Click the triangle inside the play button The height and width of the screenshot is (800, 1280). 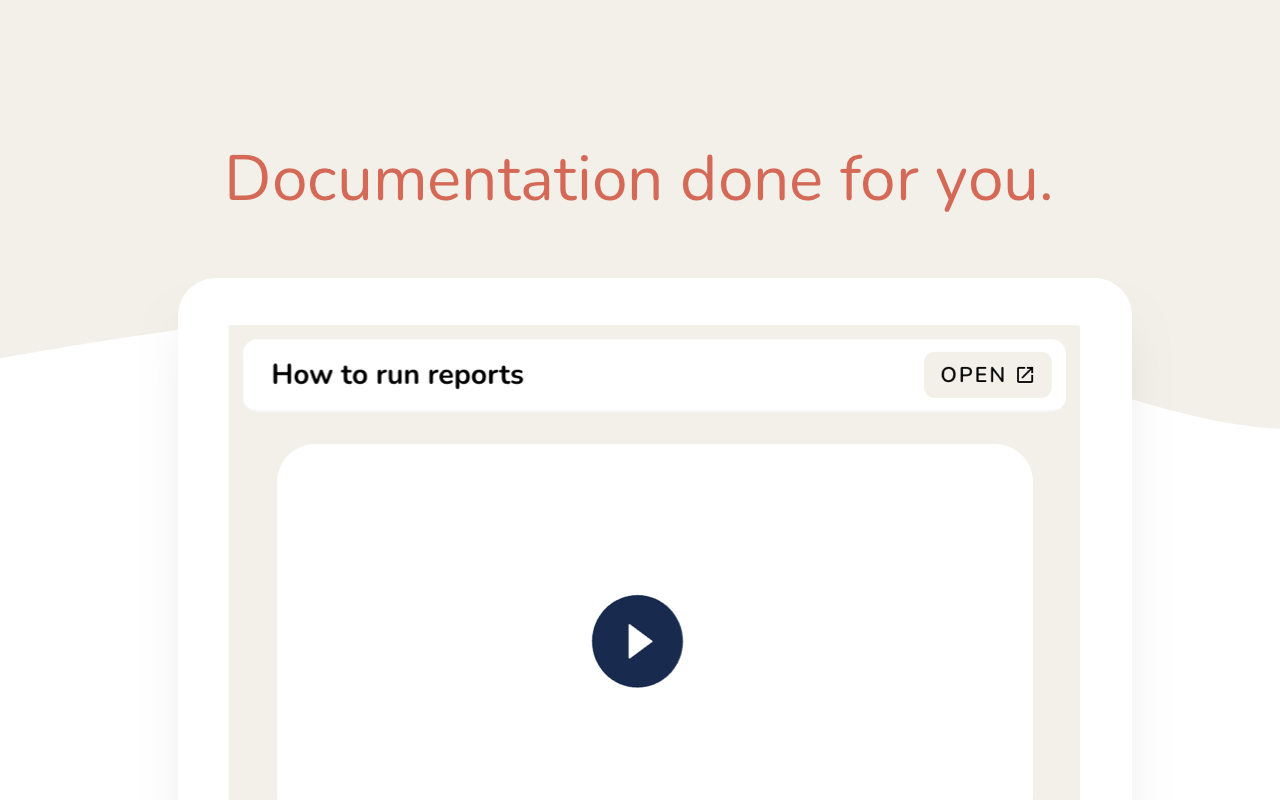[641, 641]
